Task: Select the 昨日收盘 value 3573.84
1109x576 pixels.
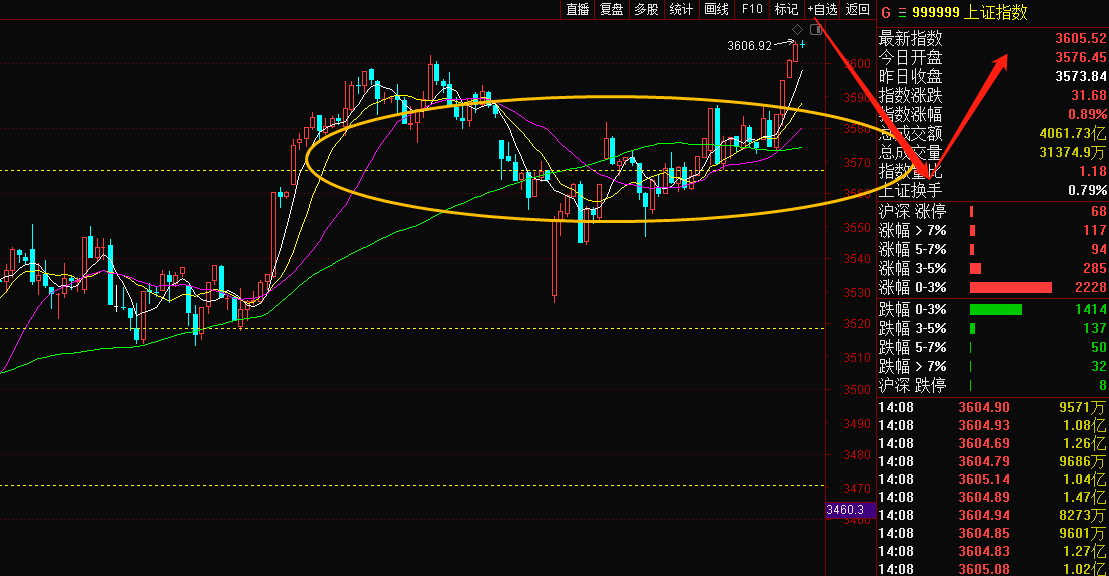Action: point(1081,76)
